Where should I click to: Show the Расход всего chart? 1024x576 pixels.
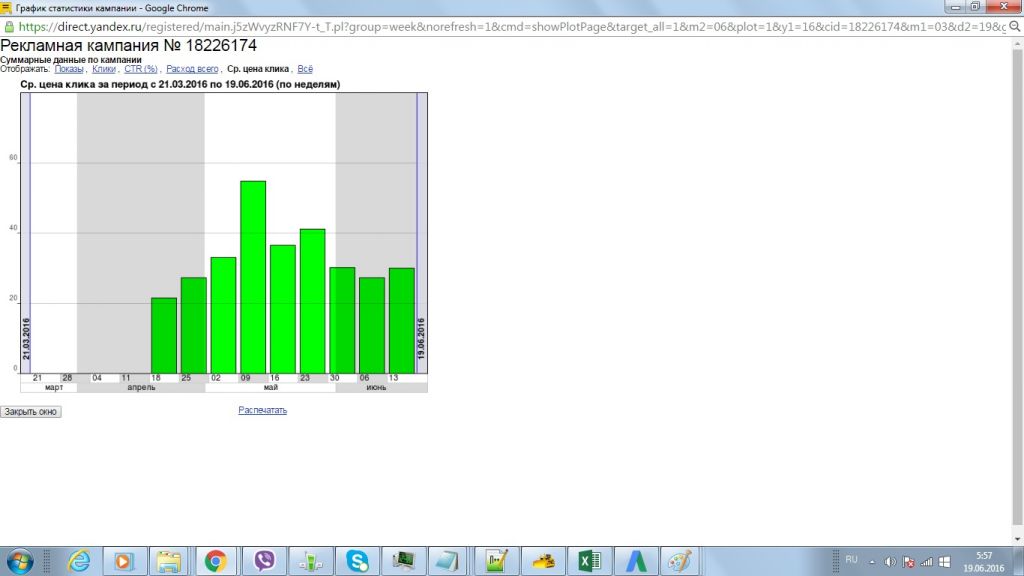[x=192, y=69]
